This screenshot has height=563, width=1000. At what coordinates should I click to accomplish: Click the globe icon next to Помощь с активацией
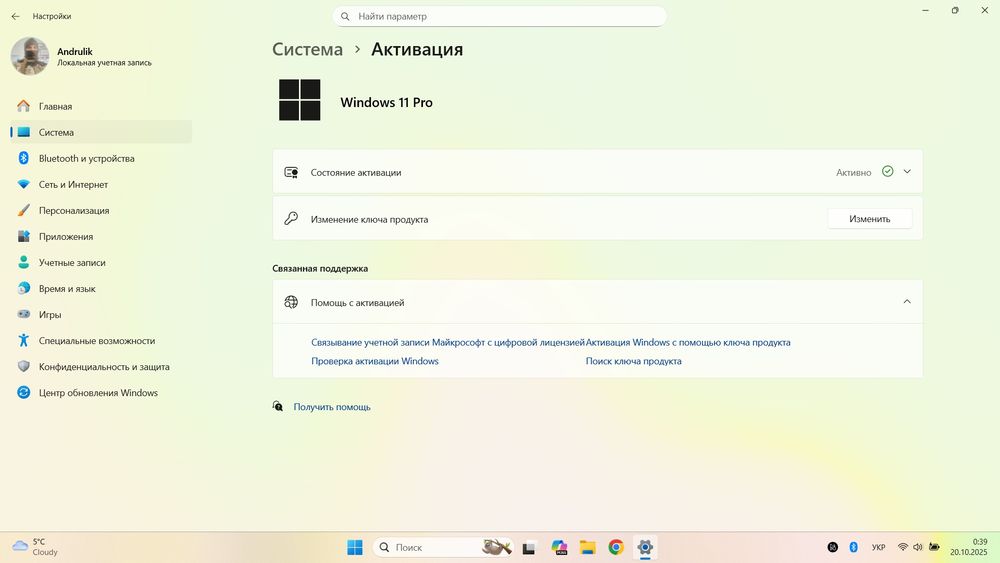(x=291, y=302)
